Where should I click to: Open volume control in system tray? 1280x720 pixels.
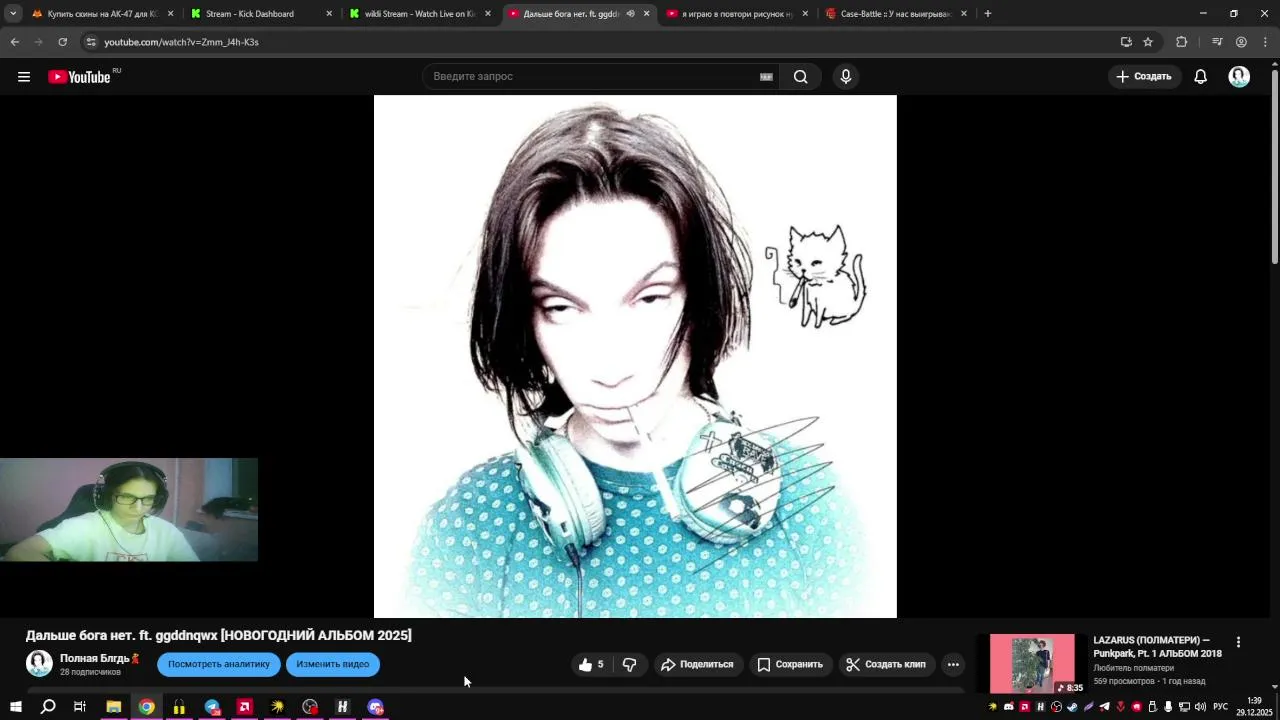(x=1200, y=707)
